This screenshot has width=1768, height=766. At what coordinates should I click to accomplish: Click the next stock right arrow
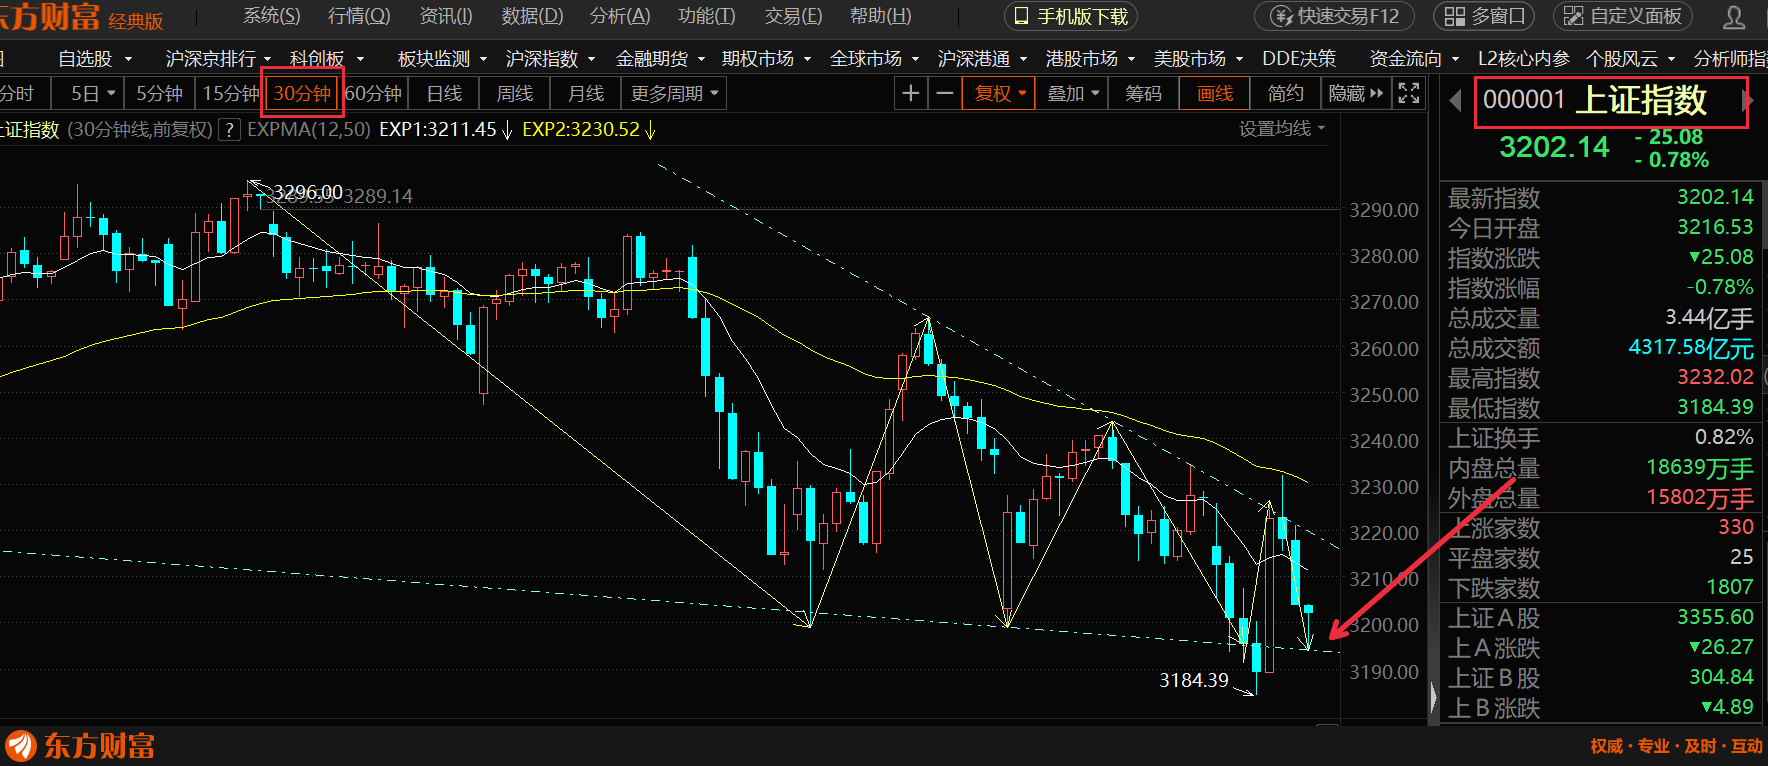click(1747, 100)
